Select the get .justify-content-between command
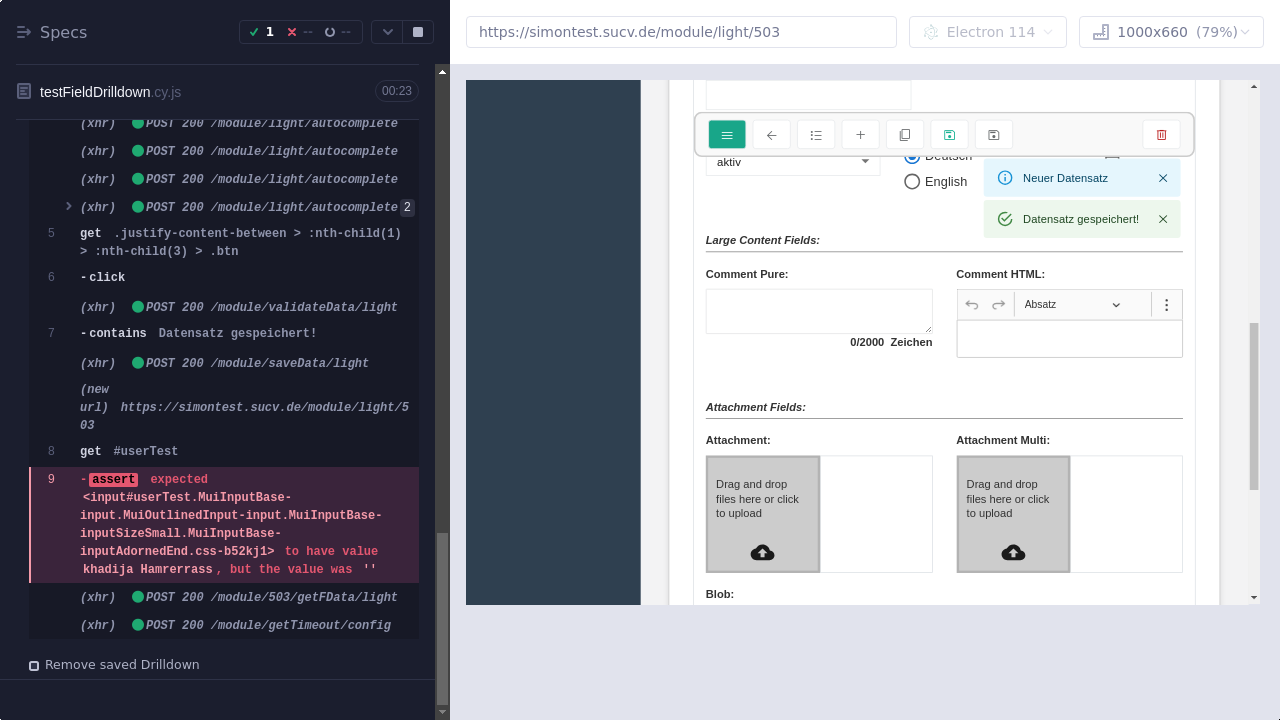1280x720 pixels. point(224,242)
